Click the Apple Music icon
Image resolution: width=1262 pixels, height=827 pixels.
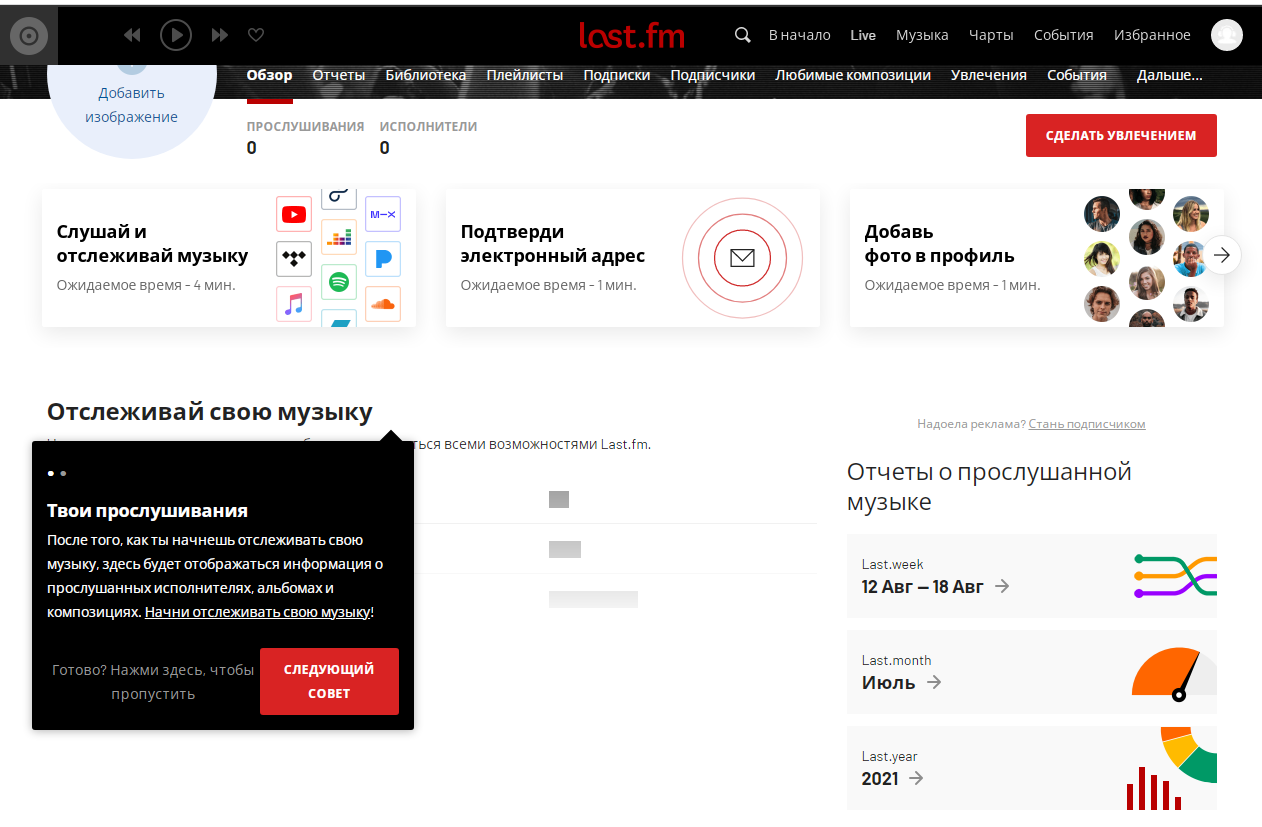coord(294,305)
